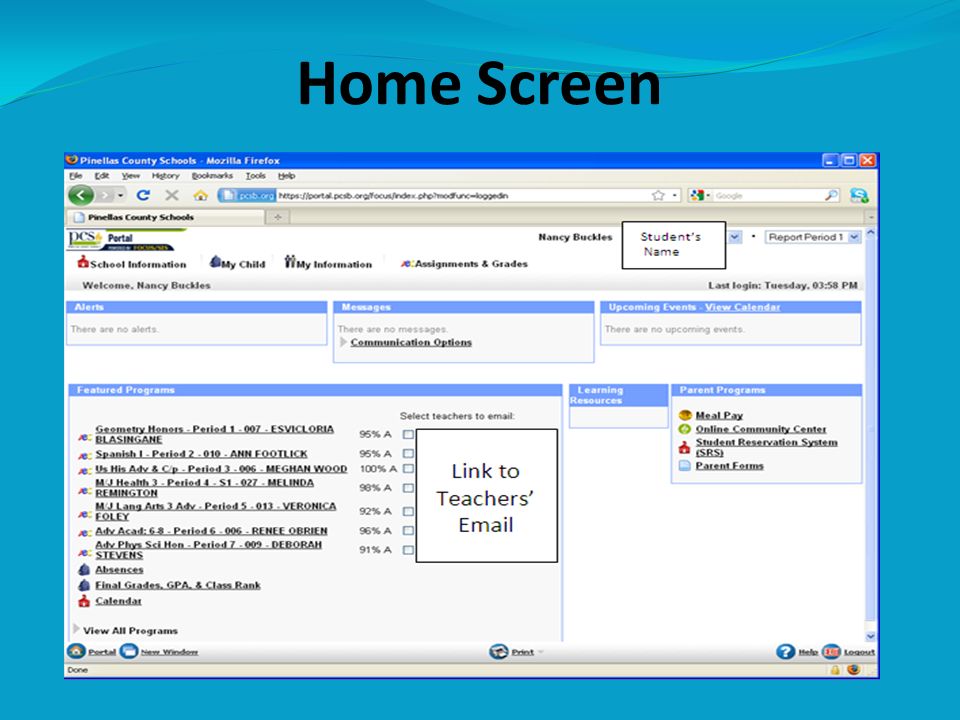The height and width of the screenshot is (720, 960).
Task: Click the School Information schoolhouse icon
Action: pos(83,262)
